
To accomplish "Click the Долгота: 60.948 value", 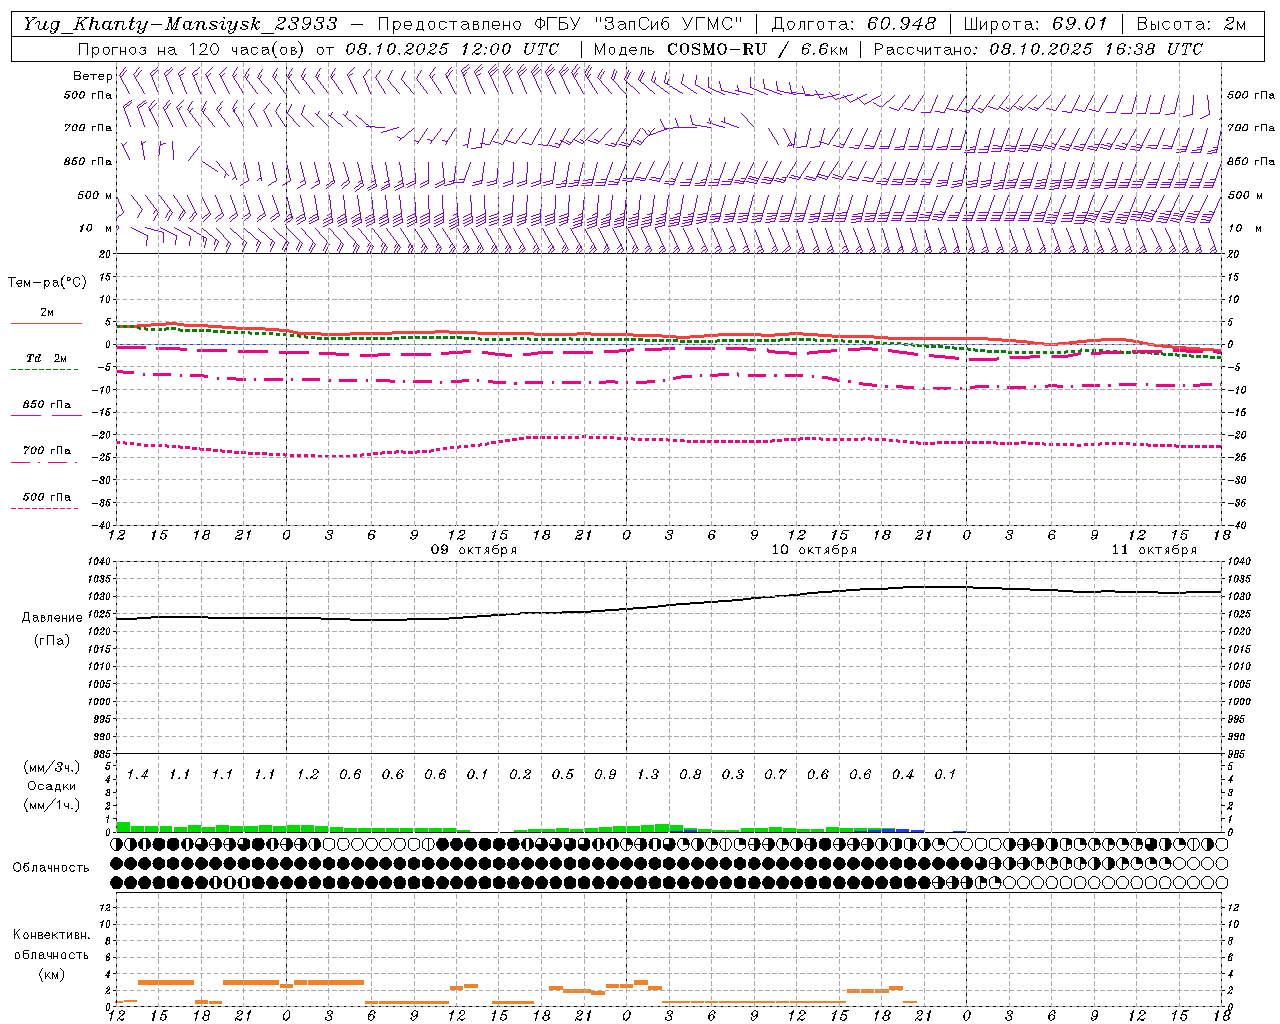I will tap(854, 24).
